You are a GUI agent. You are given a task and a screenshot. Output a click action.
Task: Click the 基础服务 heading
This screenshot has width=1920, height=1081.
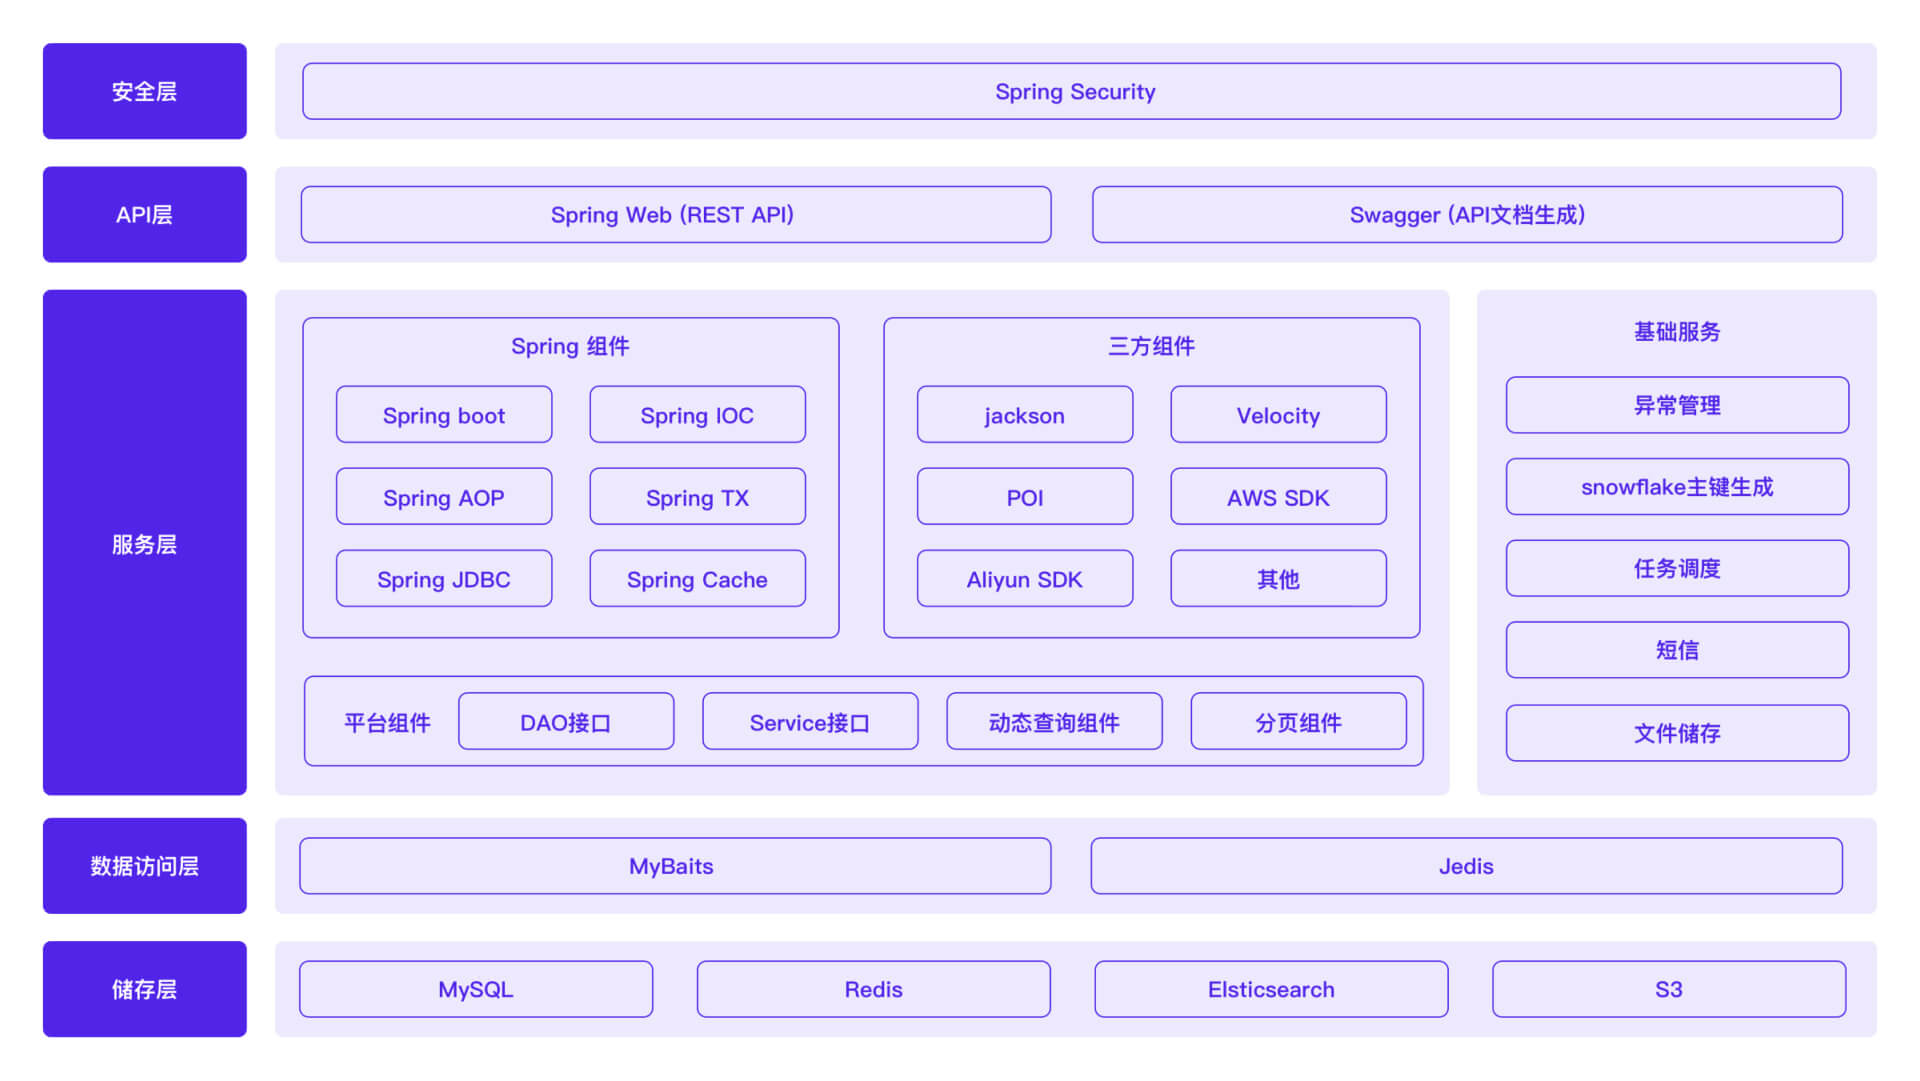point(1677,332)
